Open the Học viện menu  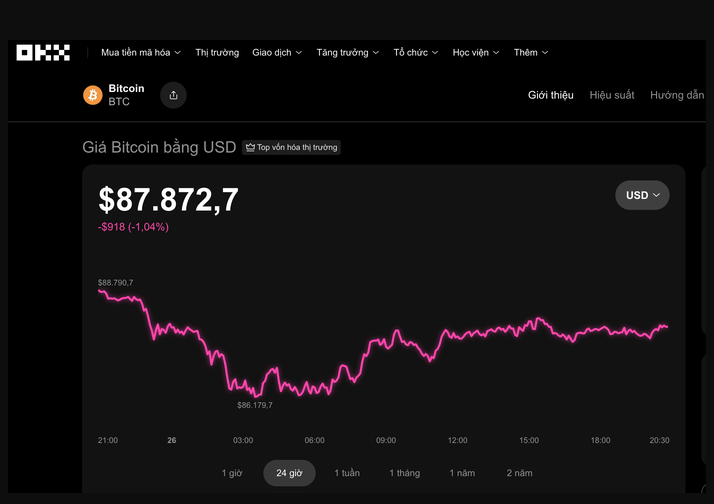tap(475, 52)
